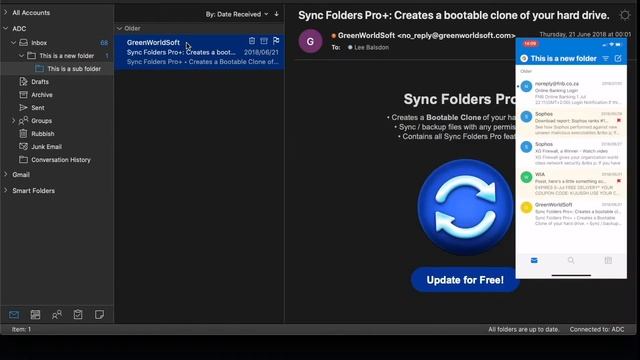
Task: Tap the phone's bottom search icon
Action: [571, 260]
